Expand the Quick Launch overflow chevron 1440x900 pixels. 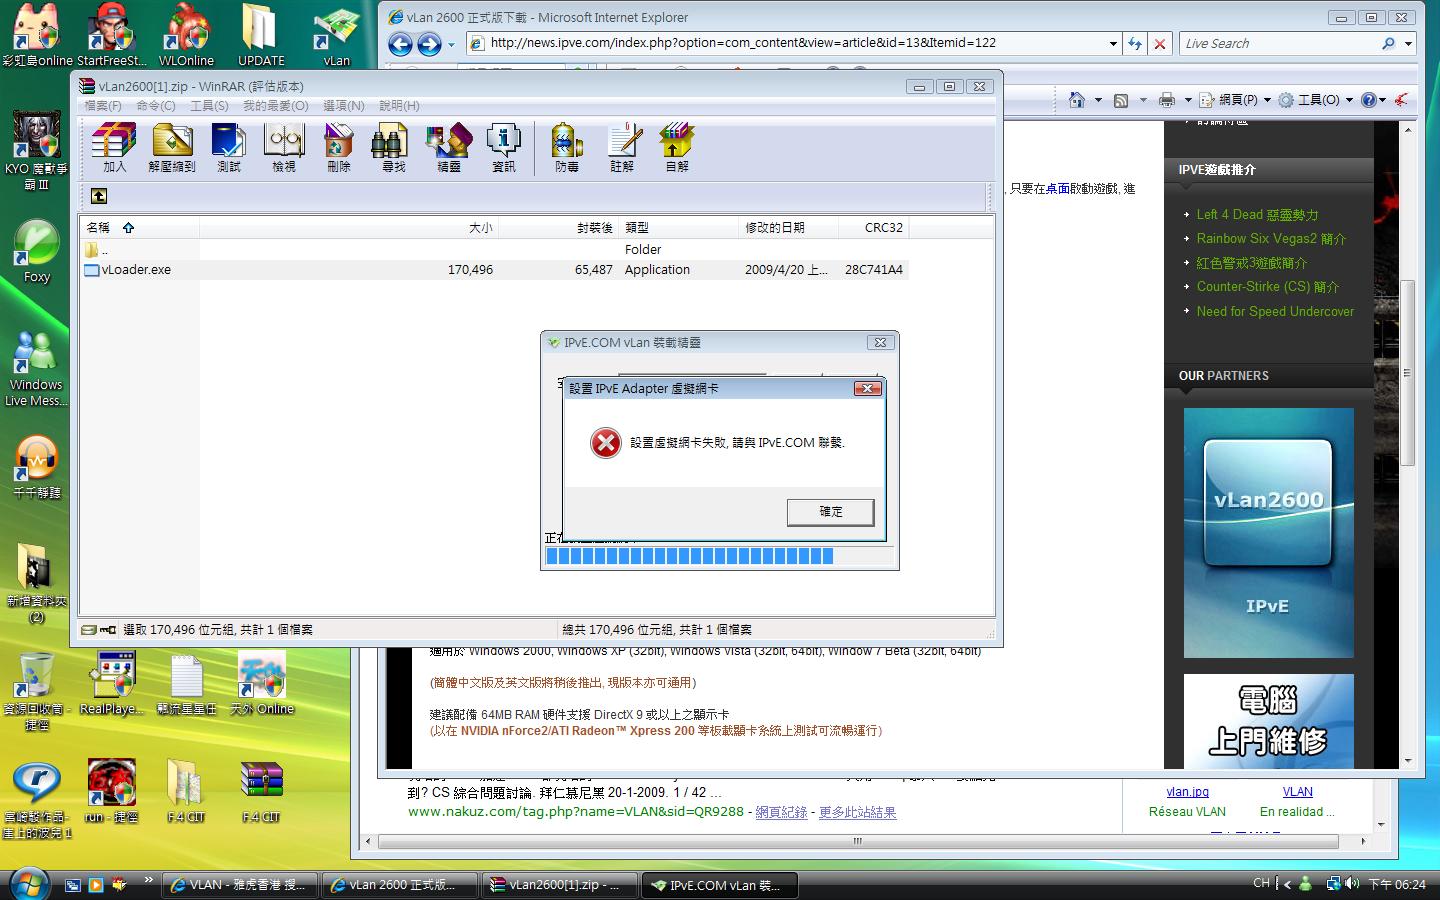coord(148,881)
